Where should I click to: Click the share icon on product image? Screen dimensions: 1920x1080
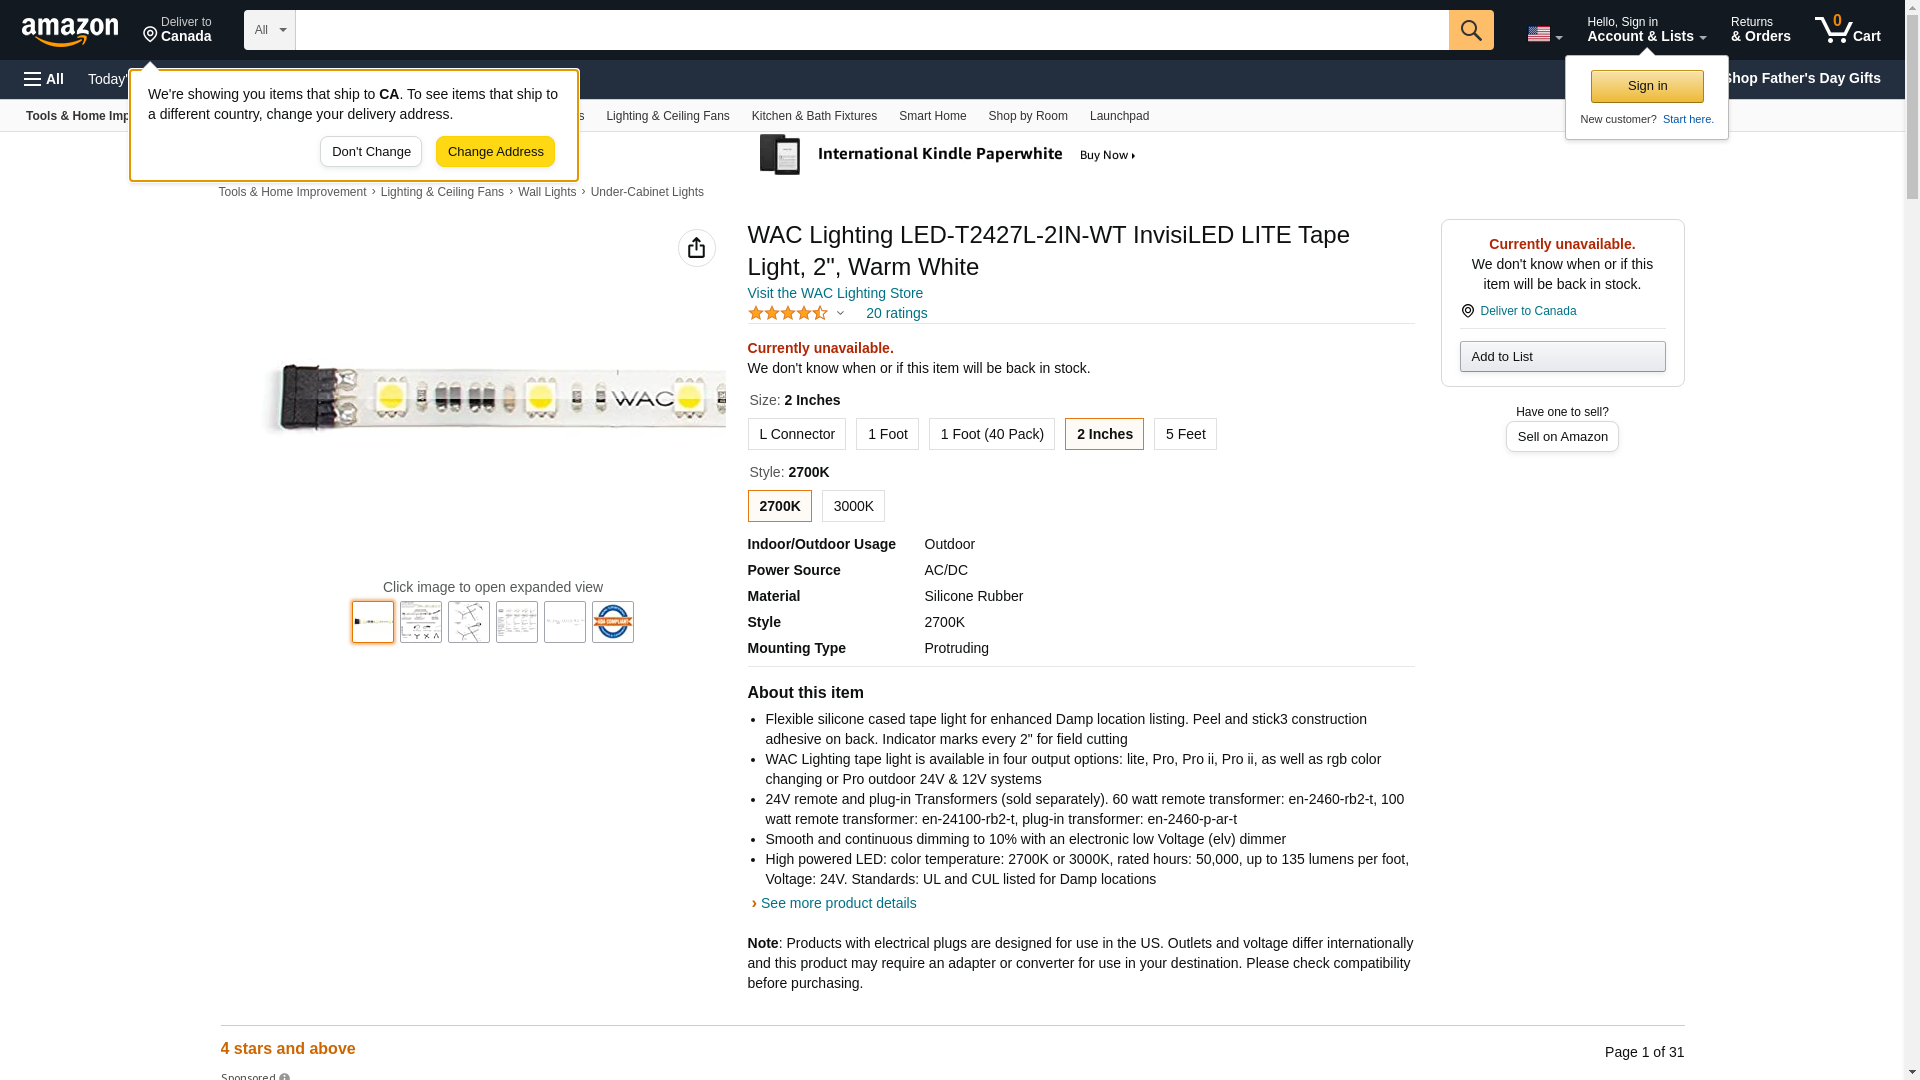696,248
